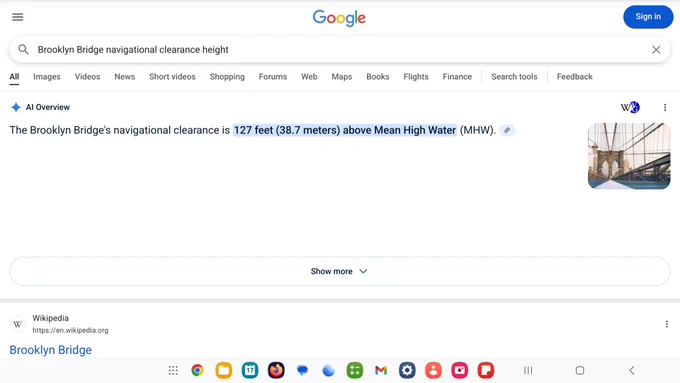Open the Google hamburger menu
The image size is (680, 383).
[x=18, y=17]
